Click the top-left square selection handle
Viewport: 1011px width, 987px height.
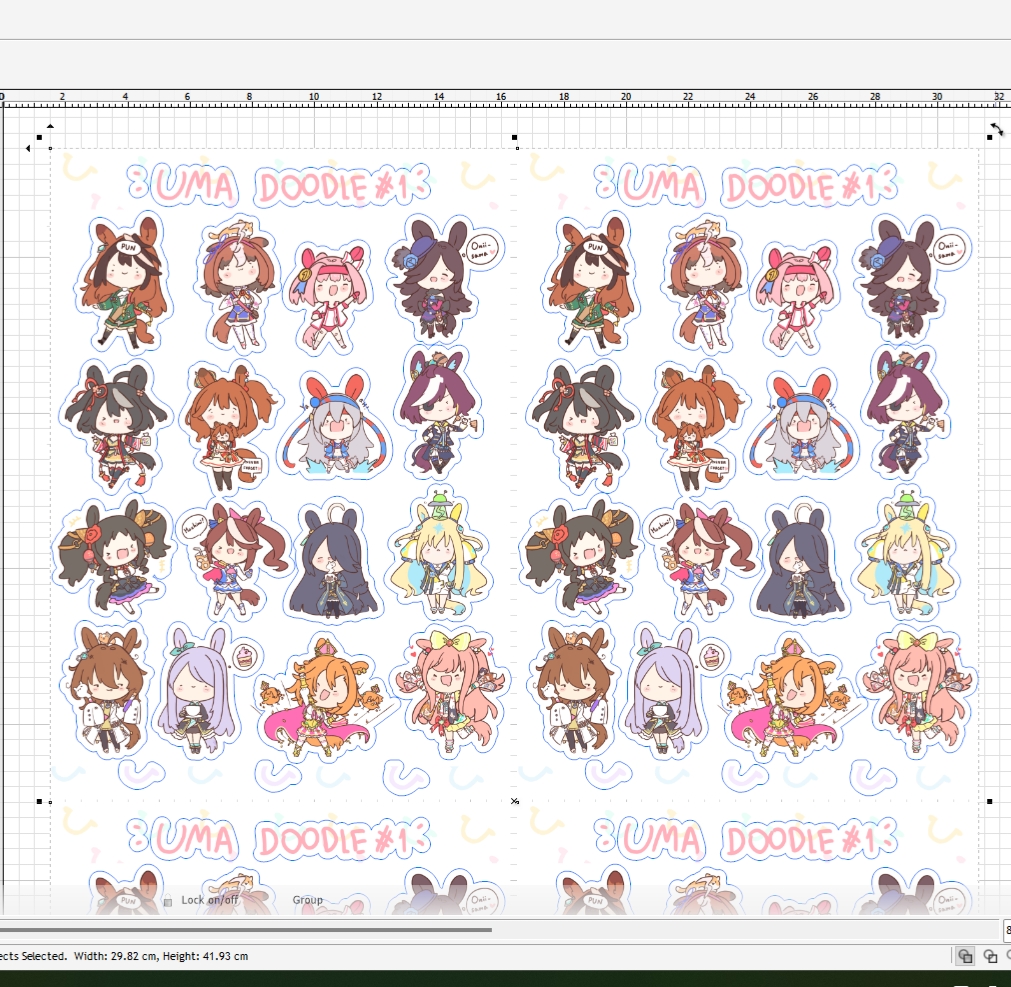point(40,137)
